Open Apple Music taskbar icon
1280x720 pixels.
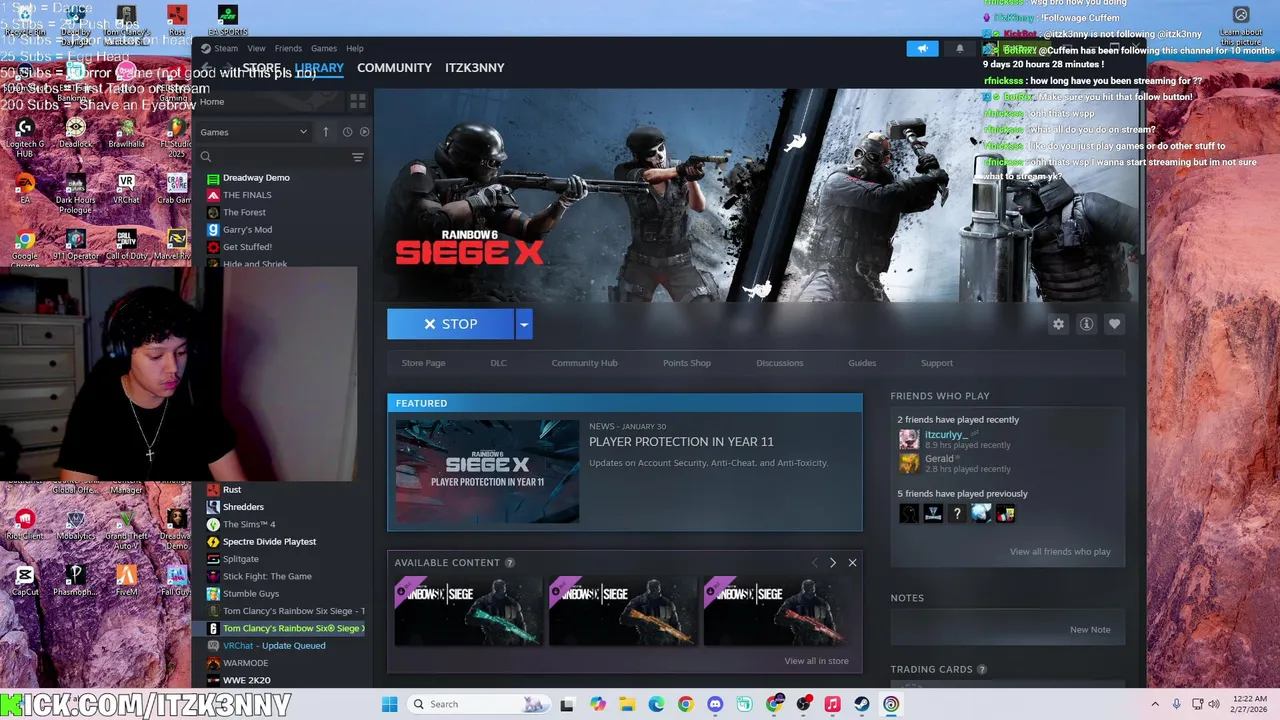tap(832, 704)
